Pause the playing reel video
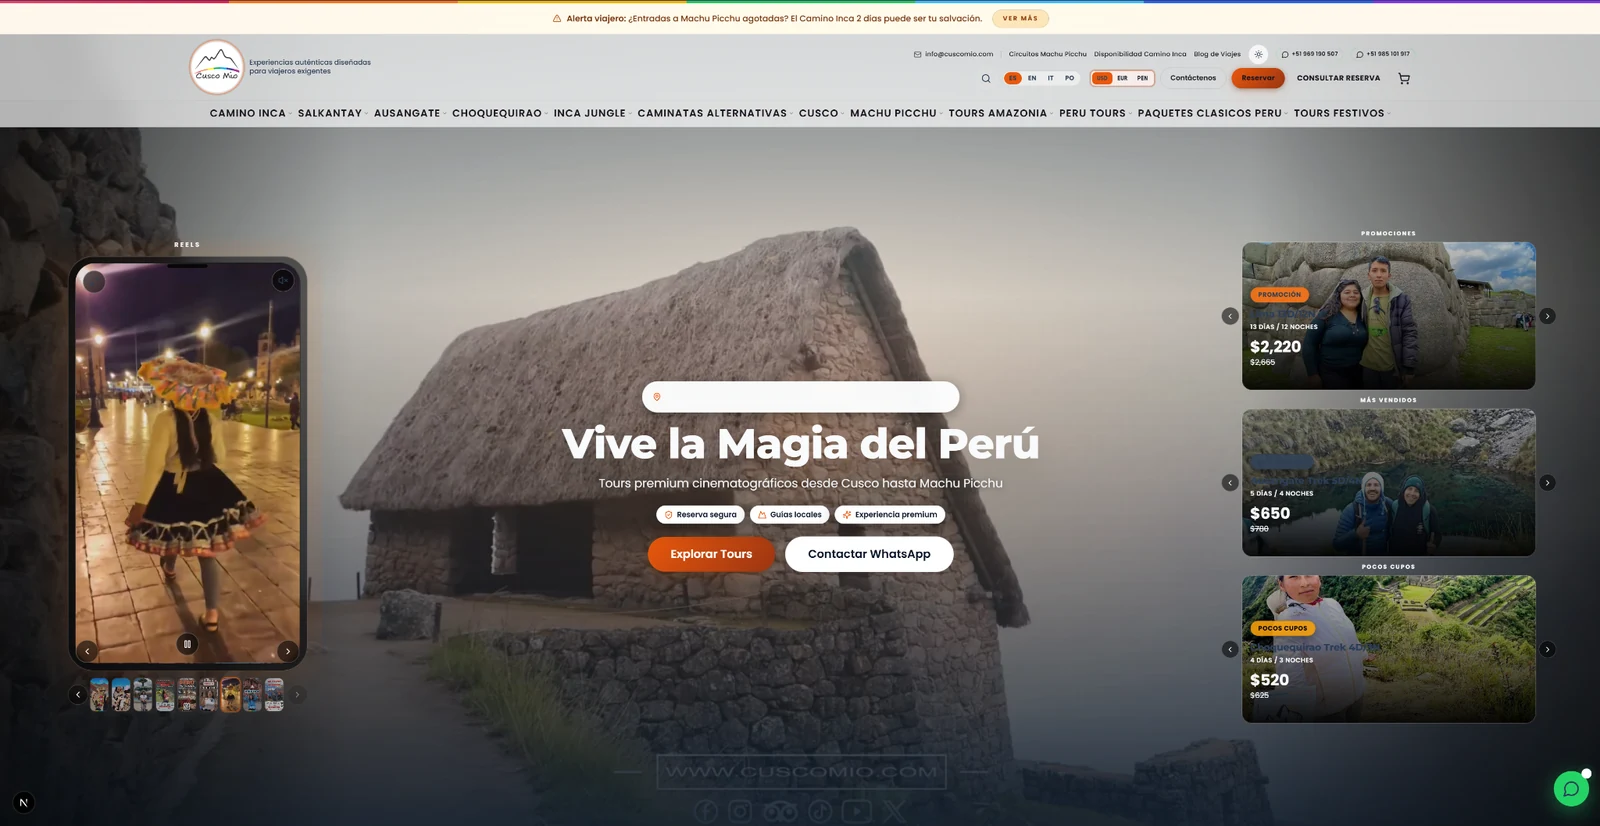Image resolution: width=1600 pixels, height=826 pixels. (187, 644)
